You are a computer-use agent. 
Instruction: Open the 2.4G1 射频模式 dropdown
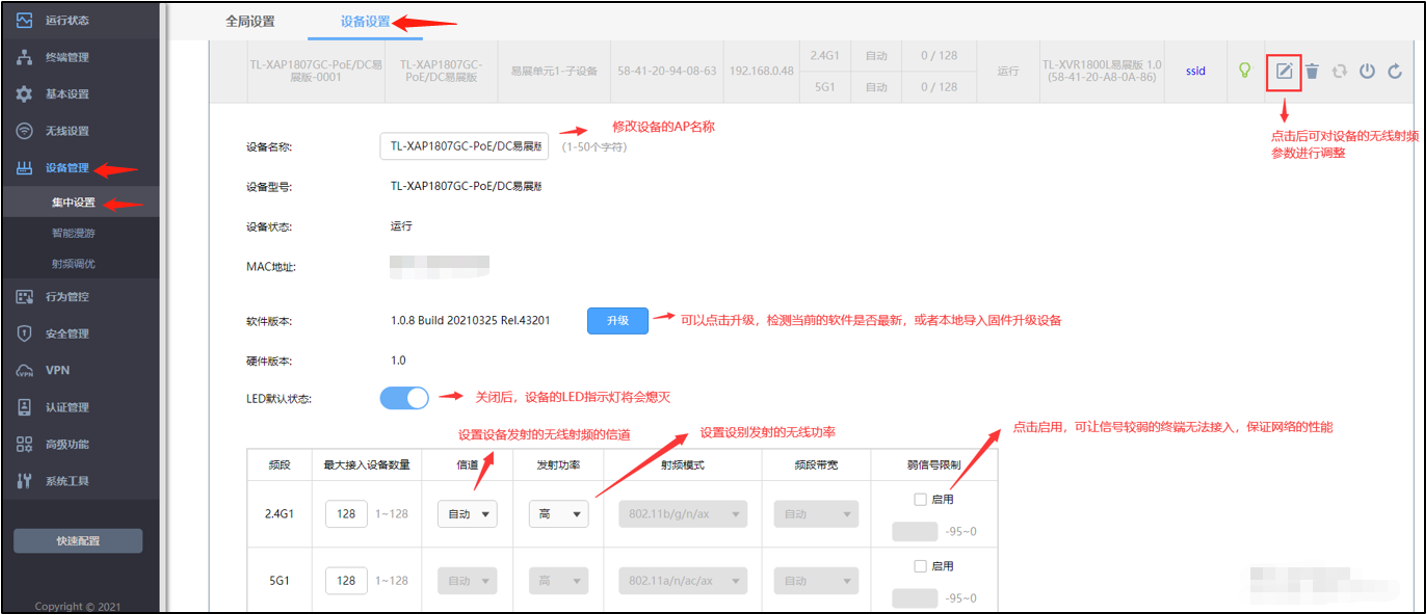[683, 514]
